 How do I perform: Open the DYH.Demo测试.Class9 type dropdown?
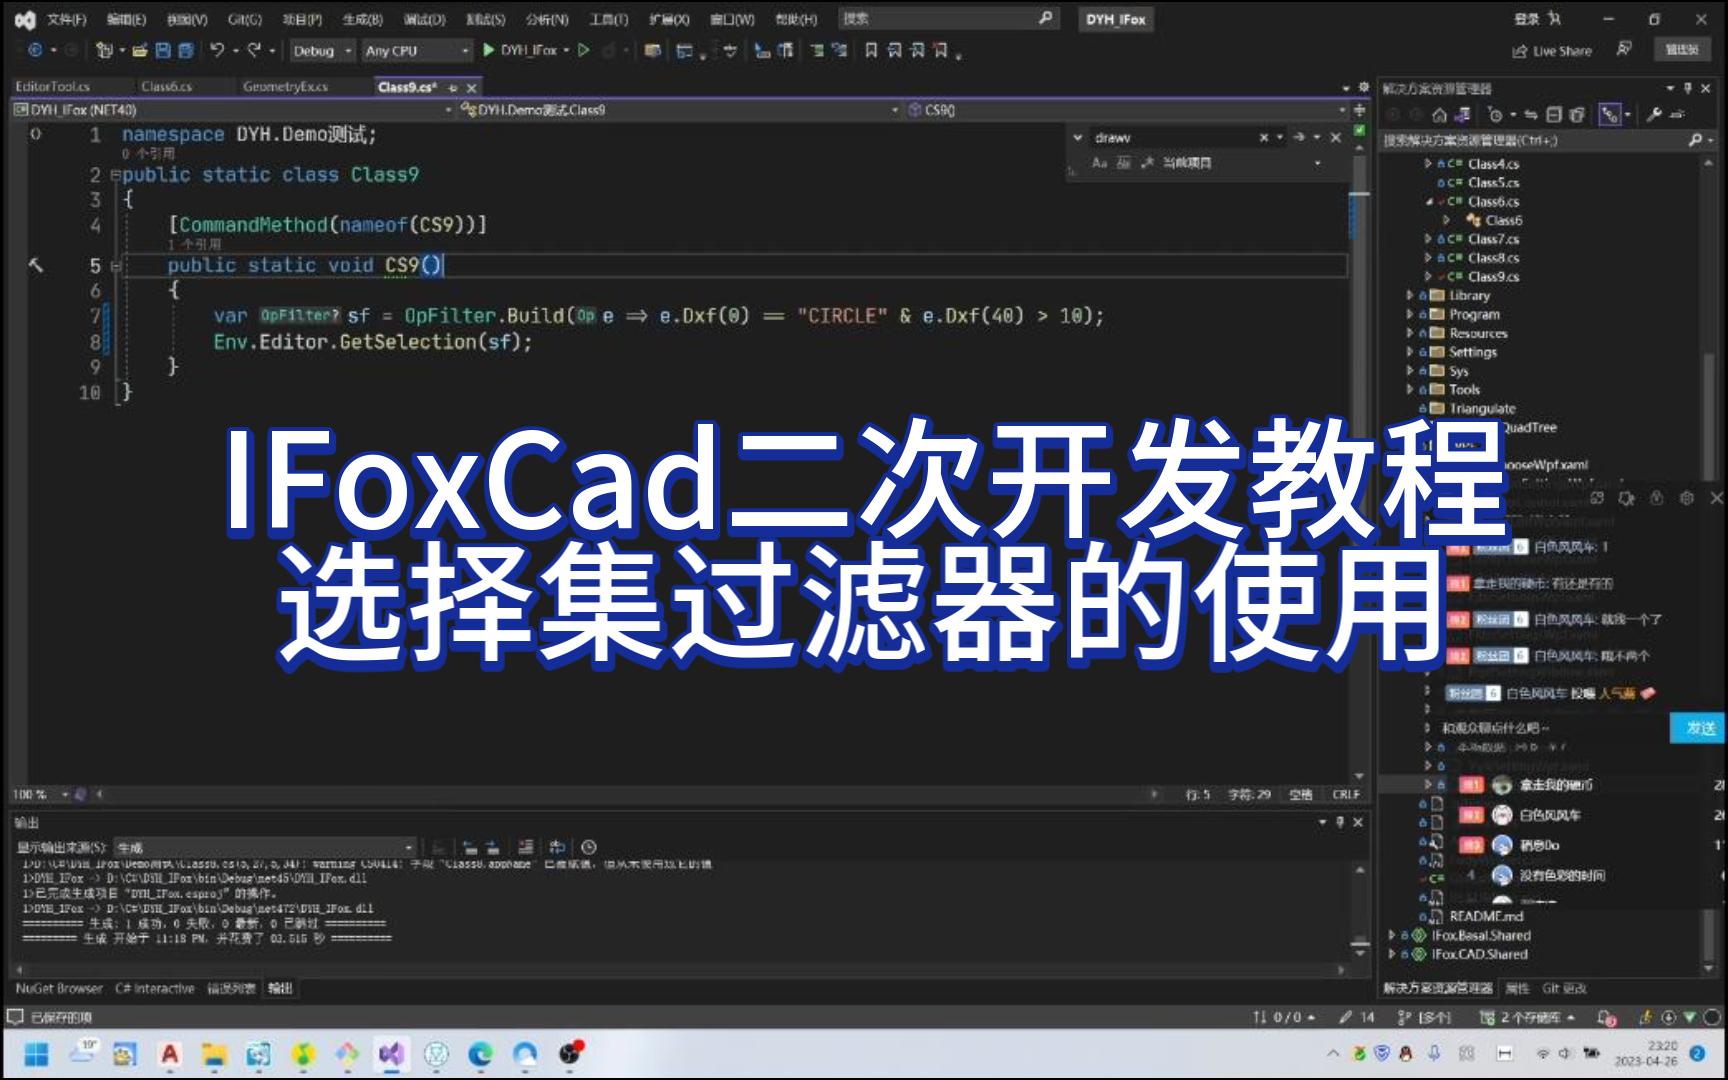(x=680, y=110)
